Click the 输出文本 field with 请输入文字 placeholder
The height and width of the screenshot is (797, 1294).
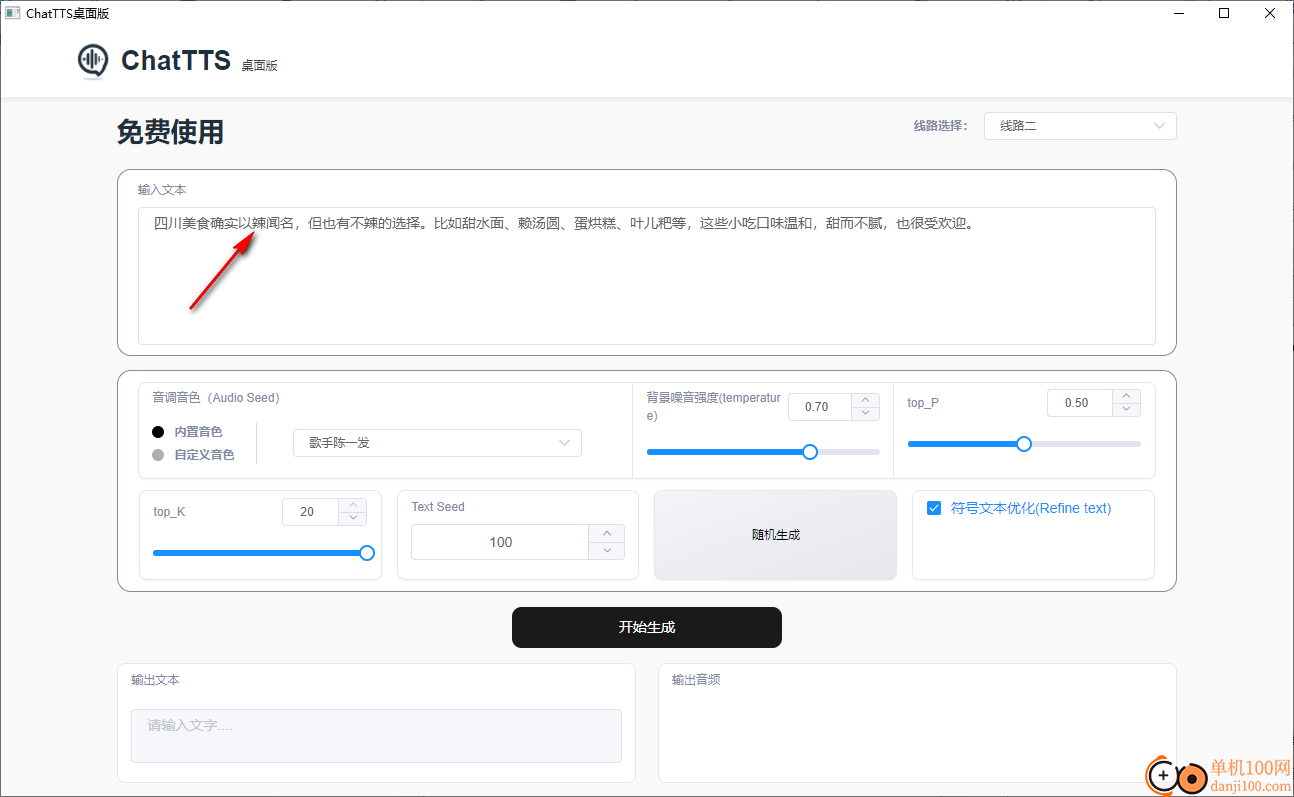(x=376, y=736)
